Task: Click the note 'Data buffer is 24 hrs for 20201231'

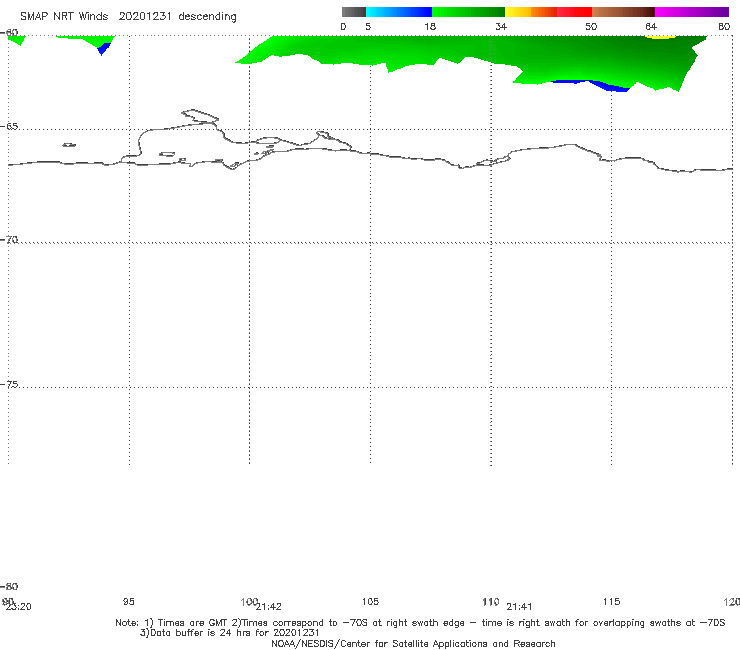Action: pyautogui.click(x=235, y=633)
